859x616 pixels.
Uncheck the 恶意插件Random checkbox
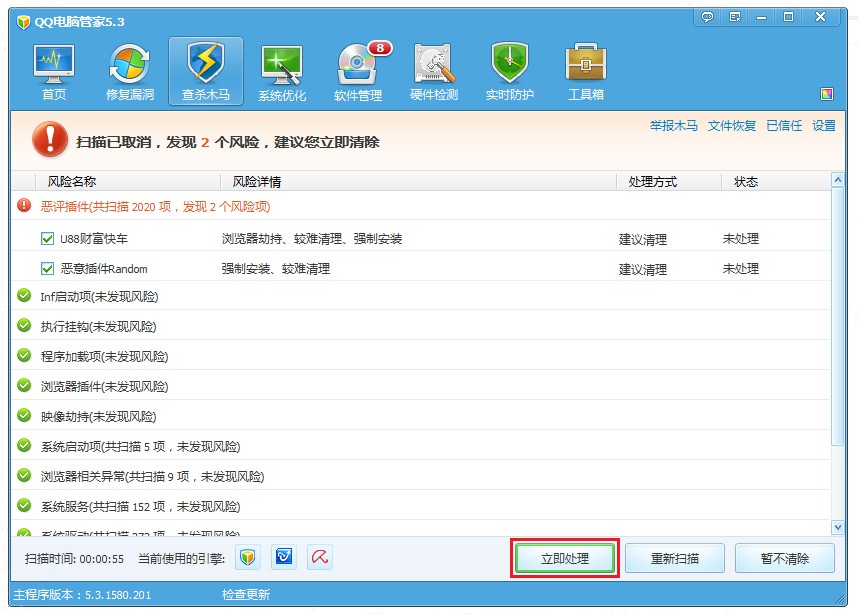coord(47,269)
